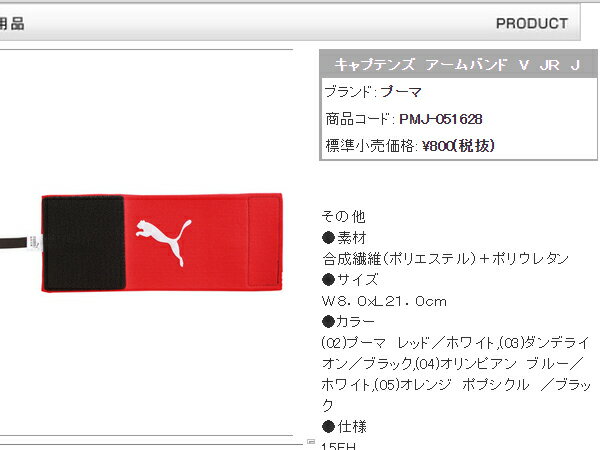This screenshot has width=600, height=450.
Task: Click the small icon below the image frame
Action: (311, 442)
